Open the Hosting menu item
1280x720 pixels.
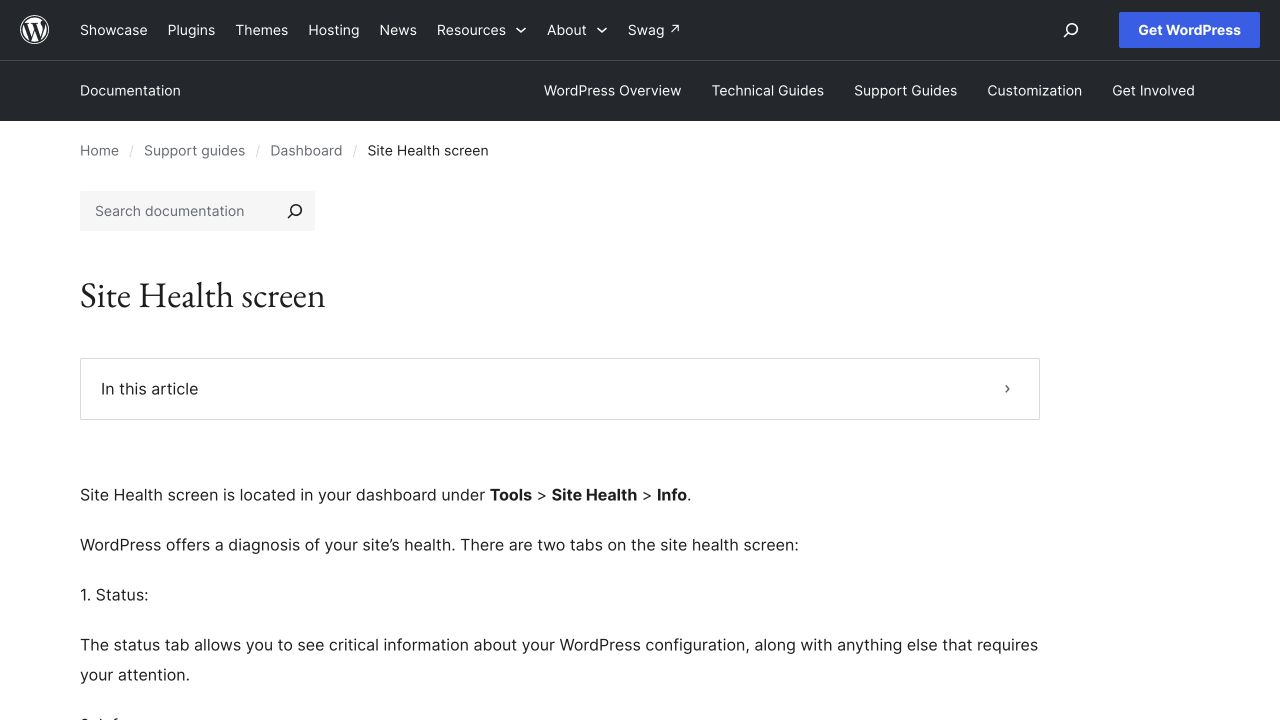(x=334, y=30)
